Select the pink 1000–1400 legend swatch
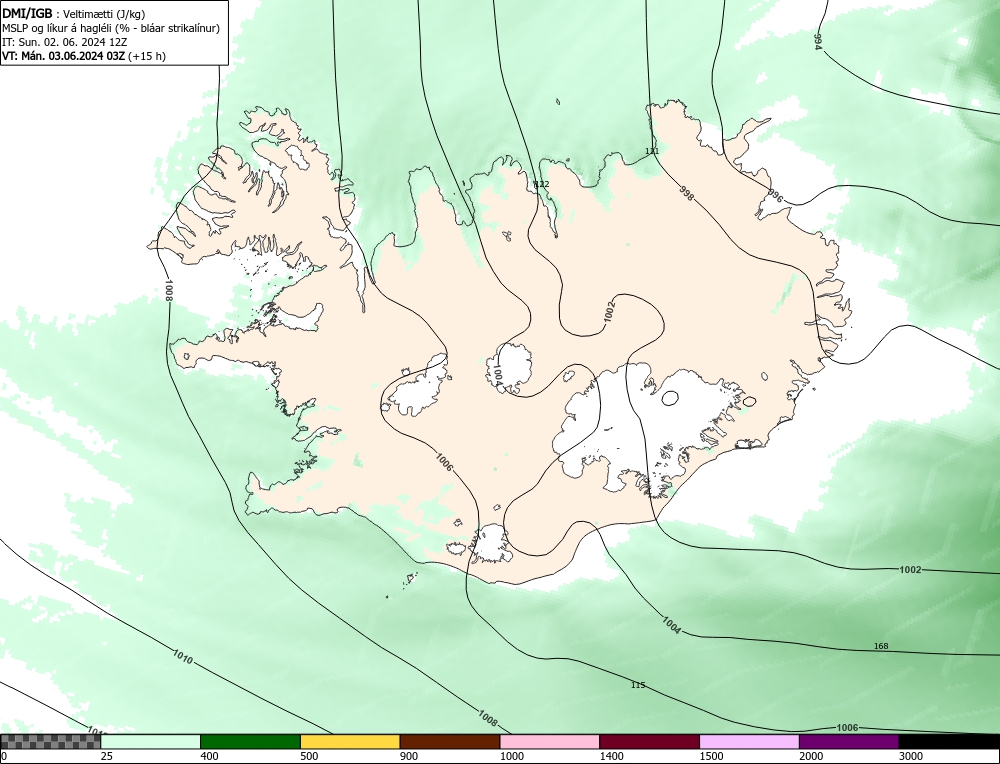1000x764 pixels. (550, 741)
